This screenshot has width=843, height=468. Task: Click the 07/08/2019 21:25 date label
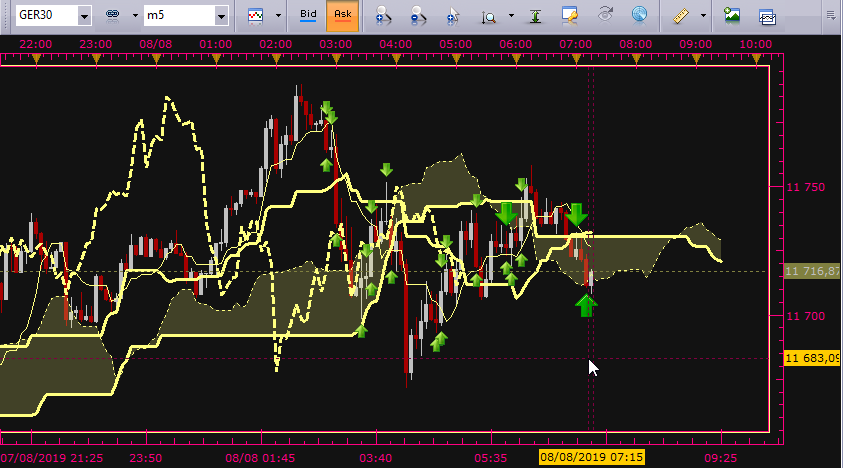click(52, 458)
